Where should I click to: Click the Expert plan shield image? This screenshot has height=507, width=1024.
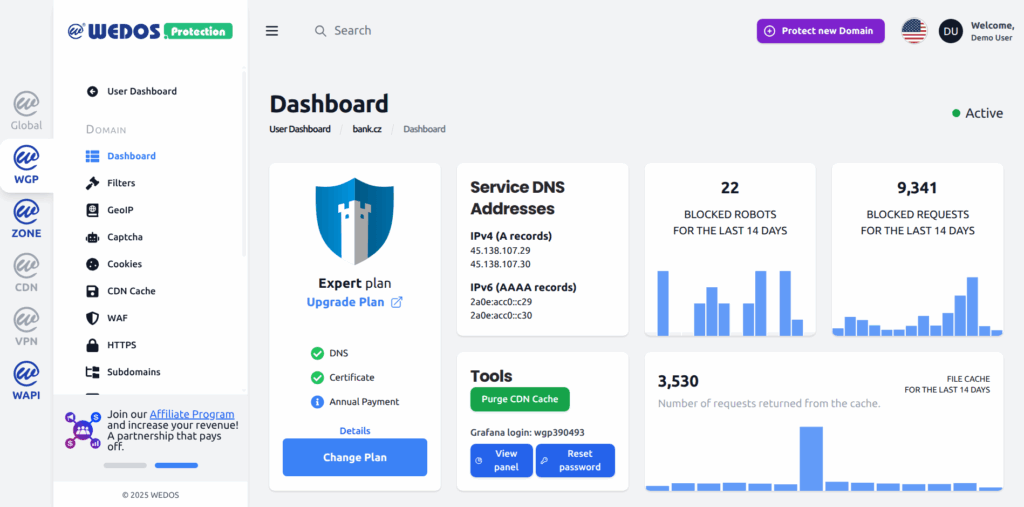355,221
